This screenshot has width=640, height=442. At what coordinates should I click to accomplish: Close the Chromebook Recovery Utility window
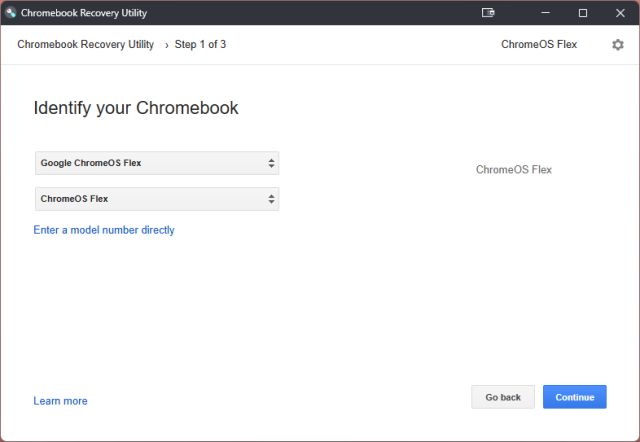[x=620, y=13]
